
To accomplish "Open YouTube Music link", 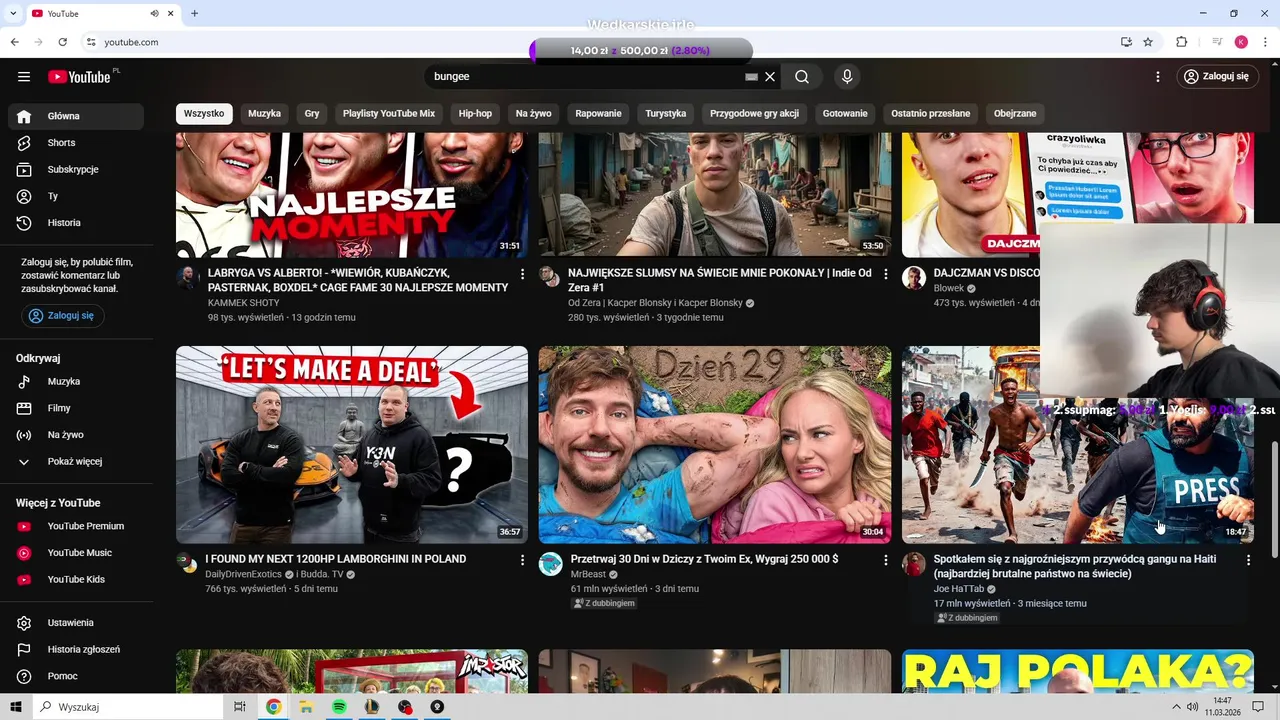I will click(x=76, y=553).
